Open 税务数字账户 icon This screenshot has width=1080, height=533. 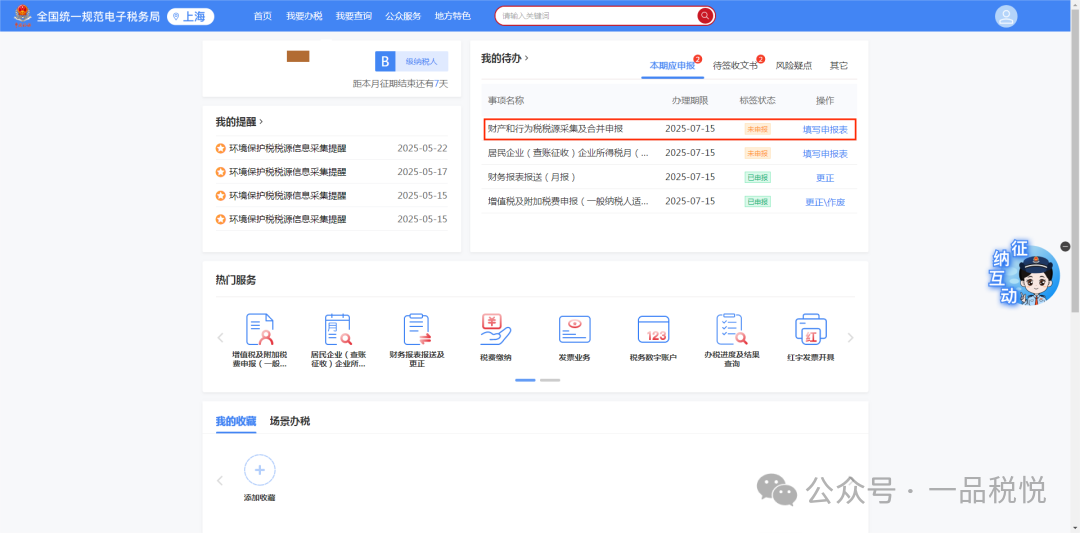pos(653,330)
